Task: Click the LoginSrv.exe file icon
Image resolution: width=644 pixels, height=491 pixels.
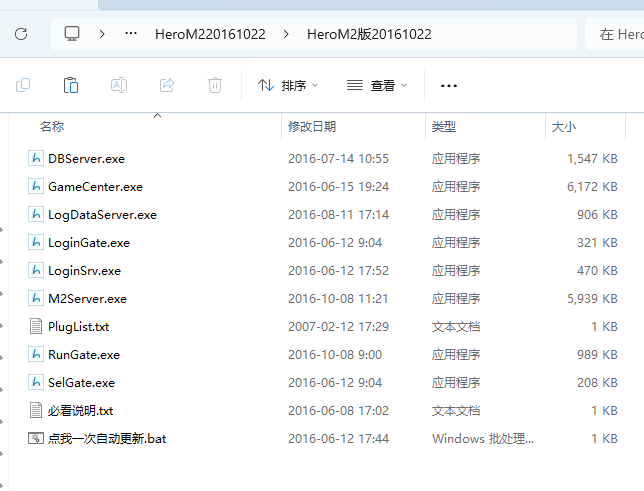Action: click(x=36, y=270)
